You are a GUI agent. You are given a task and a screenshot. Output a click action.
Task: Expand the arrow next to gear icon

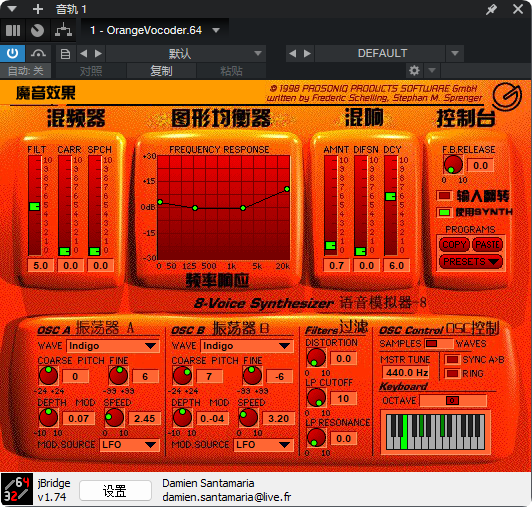(432, 71)
